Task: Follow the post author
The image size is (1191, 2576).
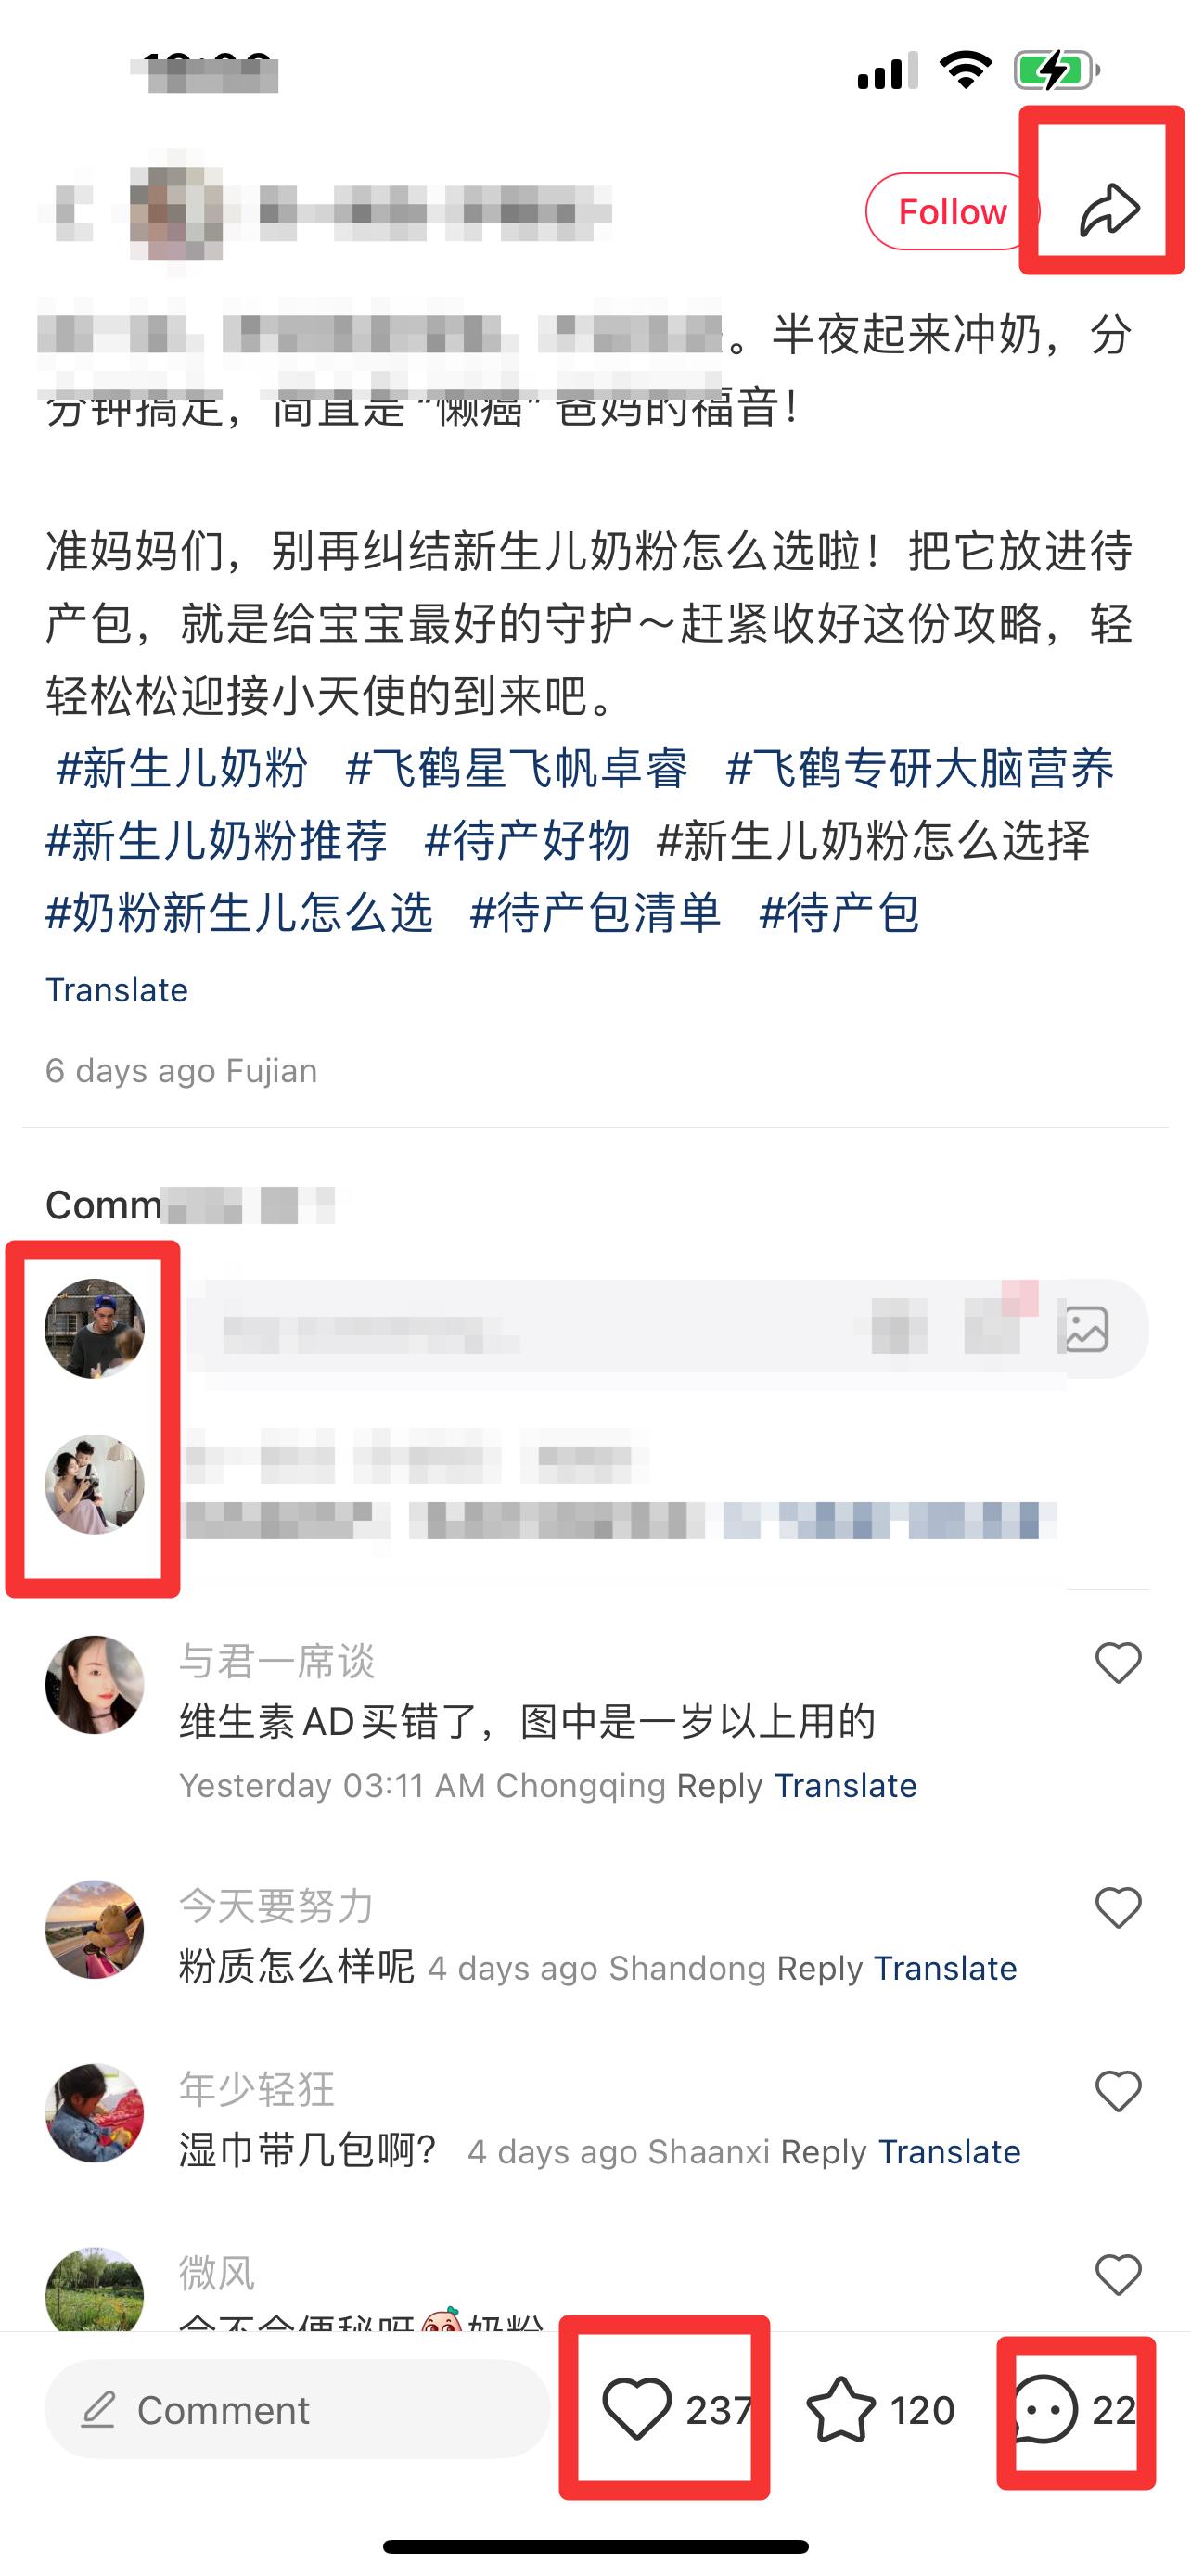Action: [952, 211]
